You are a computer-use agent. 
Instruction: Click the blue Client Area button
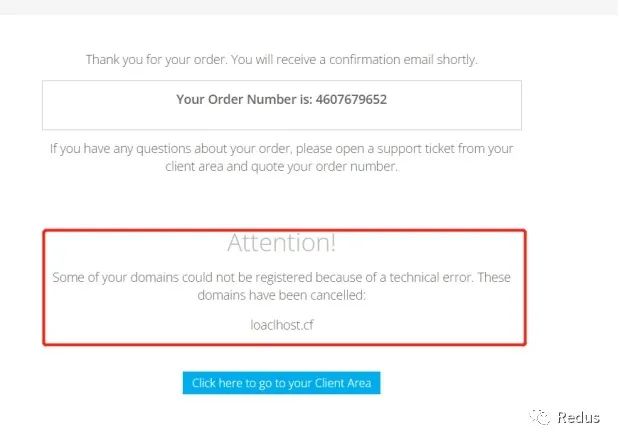(282, 383)
